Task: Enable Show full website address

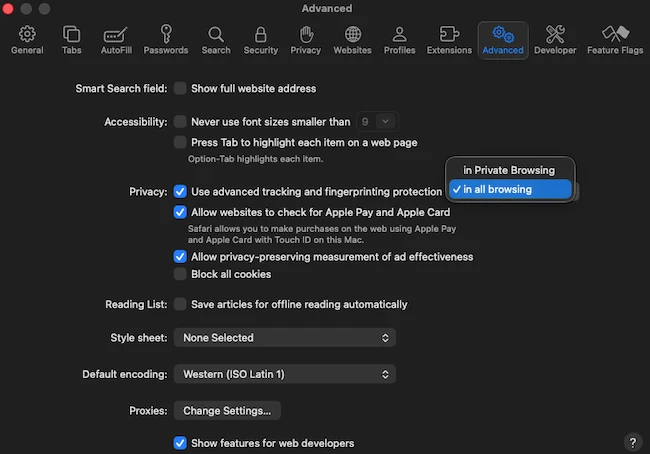Action: pyautogui.click(x=180, y=89)
